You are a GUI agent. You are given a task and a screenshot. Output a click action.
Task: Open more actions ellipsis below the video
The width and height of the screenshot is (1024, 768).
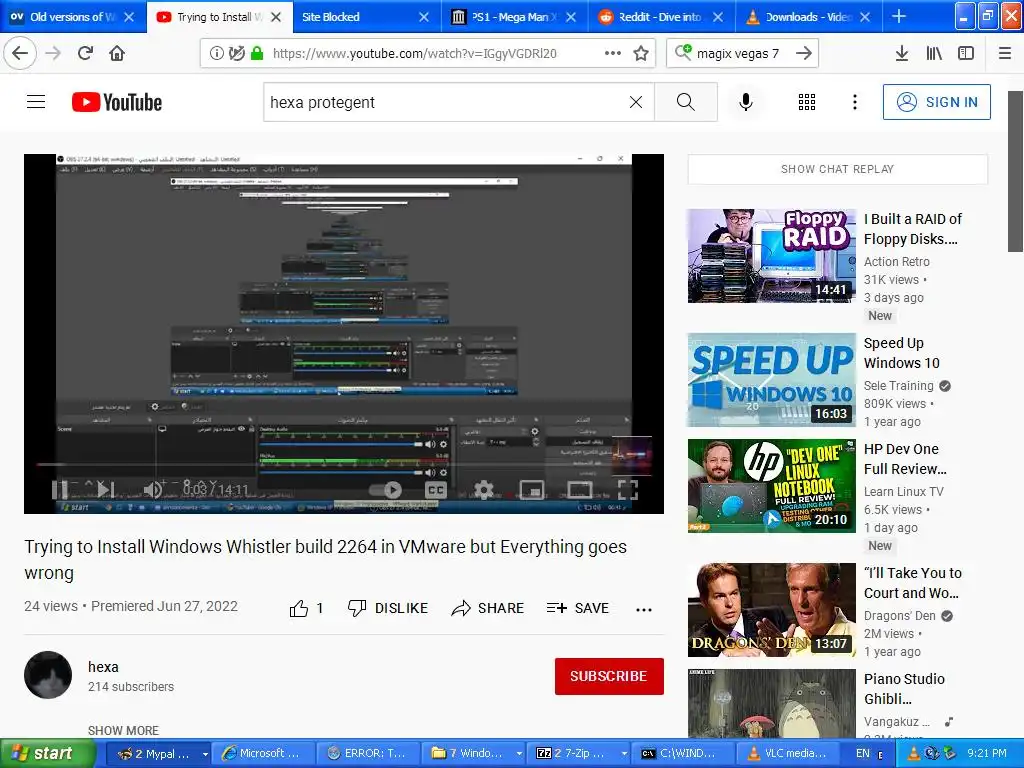click(x=644, y=609)
